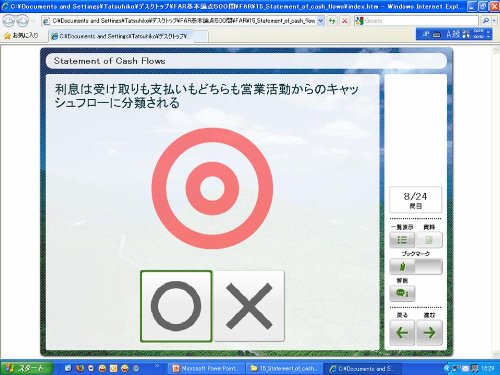Refresh the page with the green arrows icon

point(332,21)
